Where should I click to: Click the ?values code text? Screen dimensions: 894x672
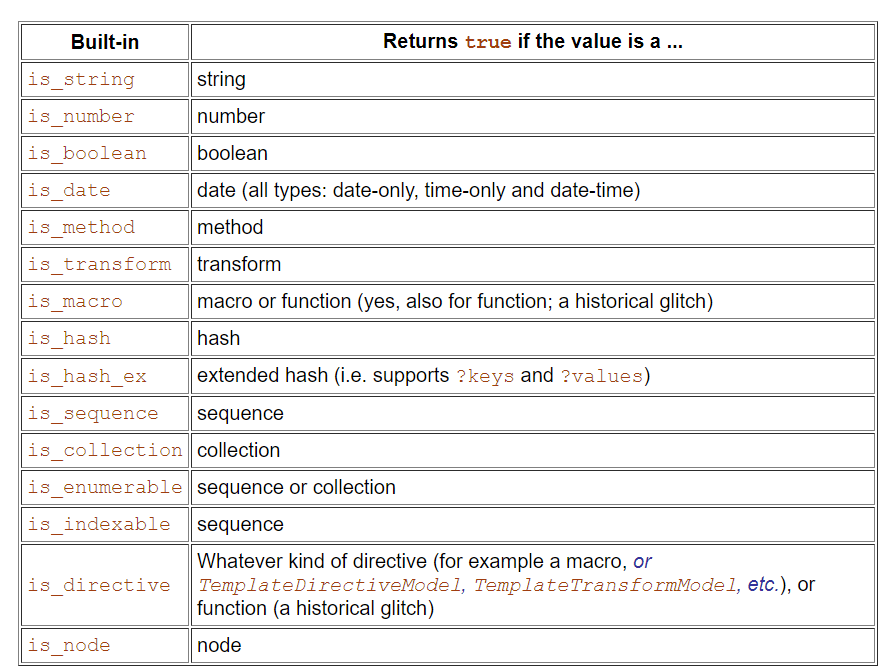pos(600,376)
